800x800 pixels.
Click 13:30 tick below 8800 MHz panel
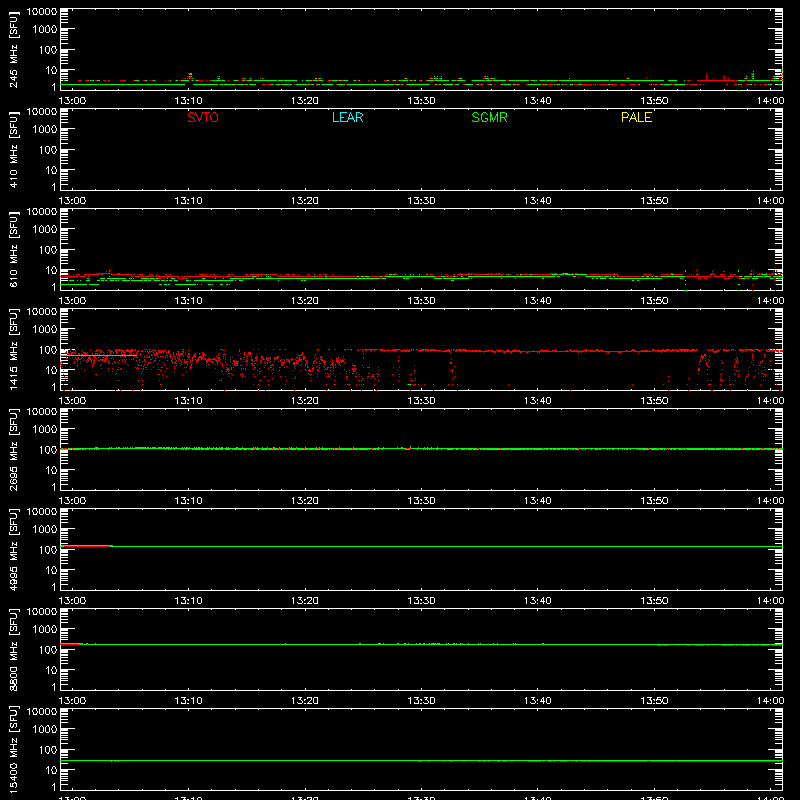(x=421, y=701)
